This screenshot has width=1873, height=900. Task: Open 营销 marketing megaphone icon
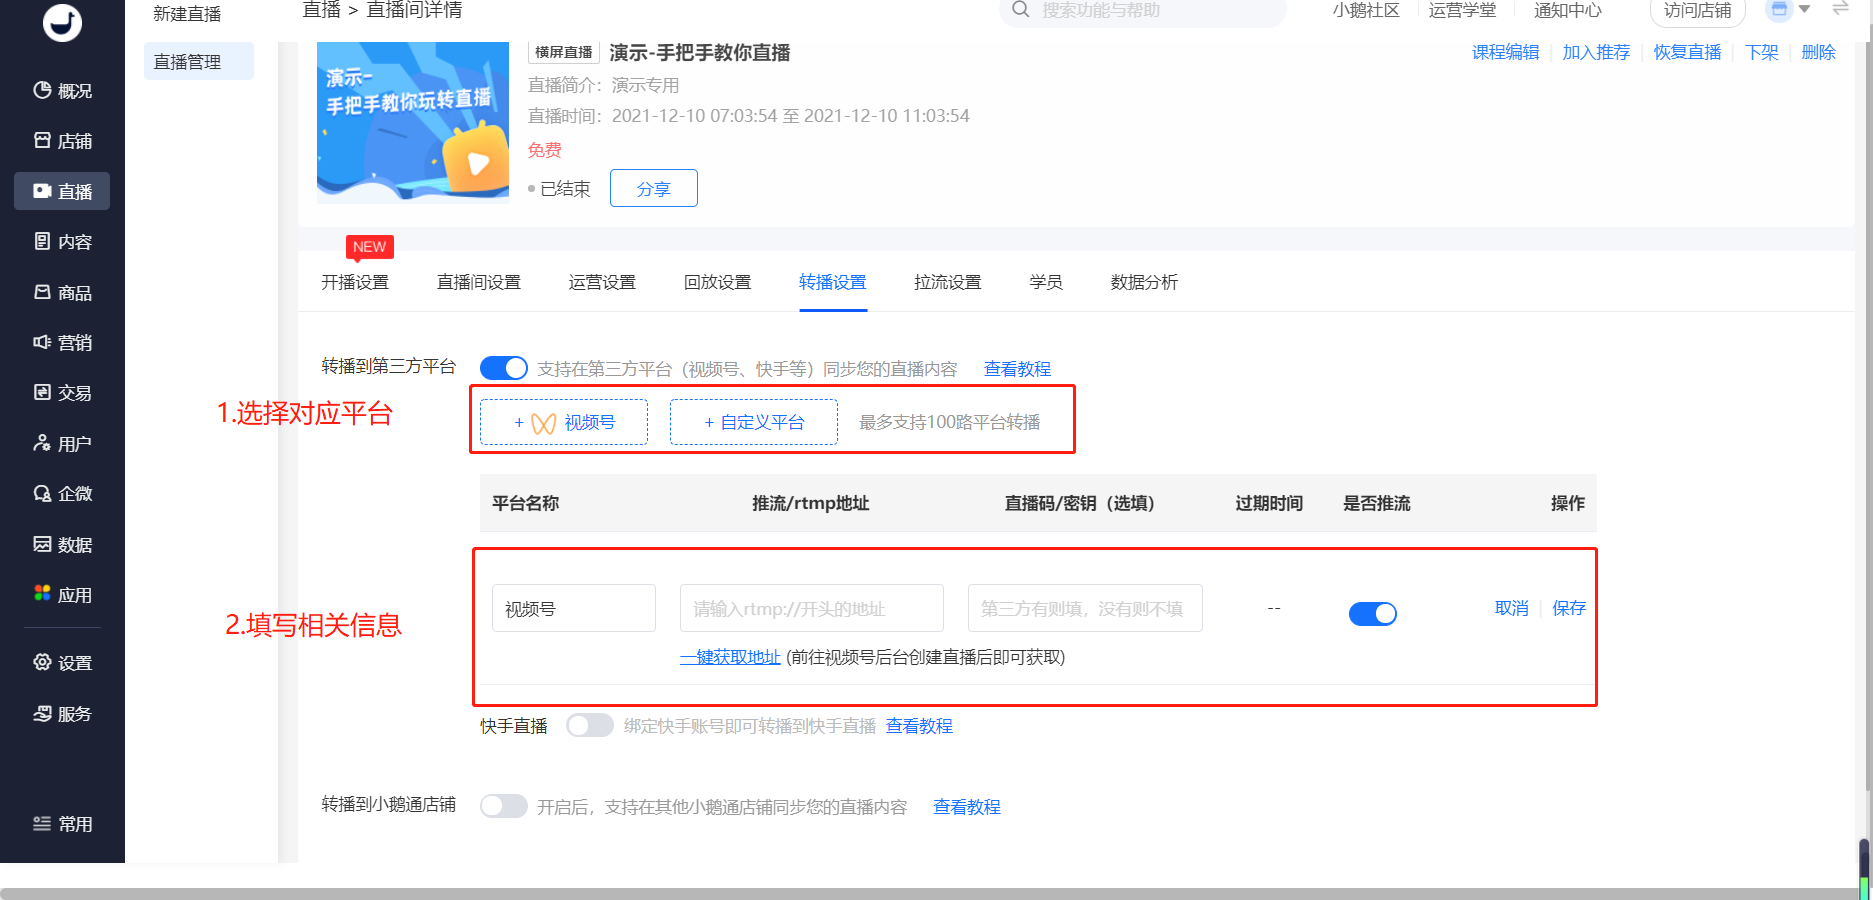(x=42, y=343)
